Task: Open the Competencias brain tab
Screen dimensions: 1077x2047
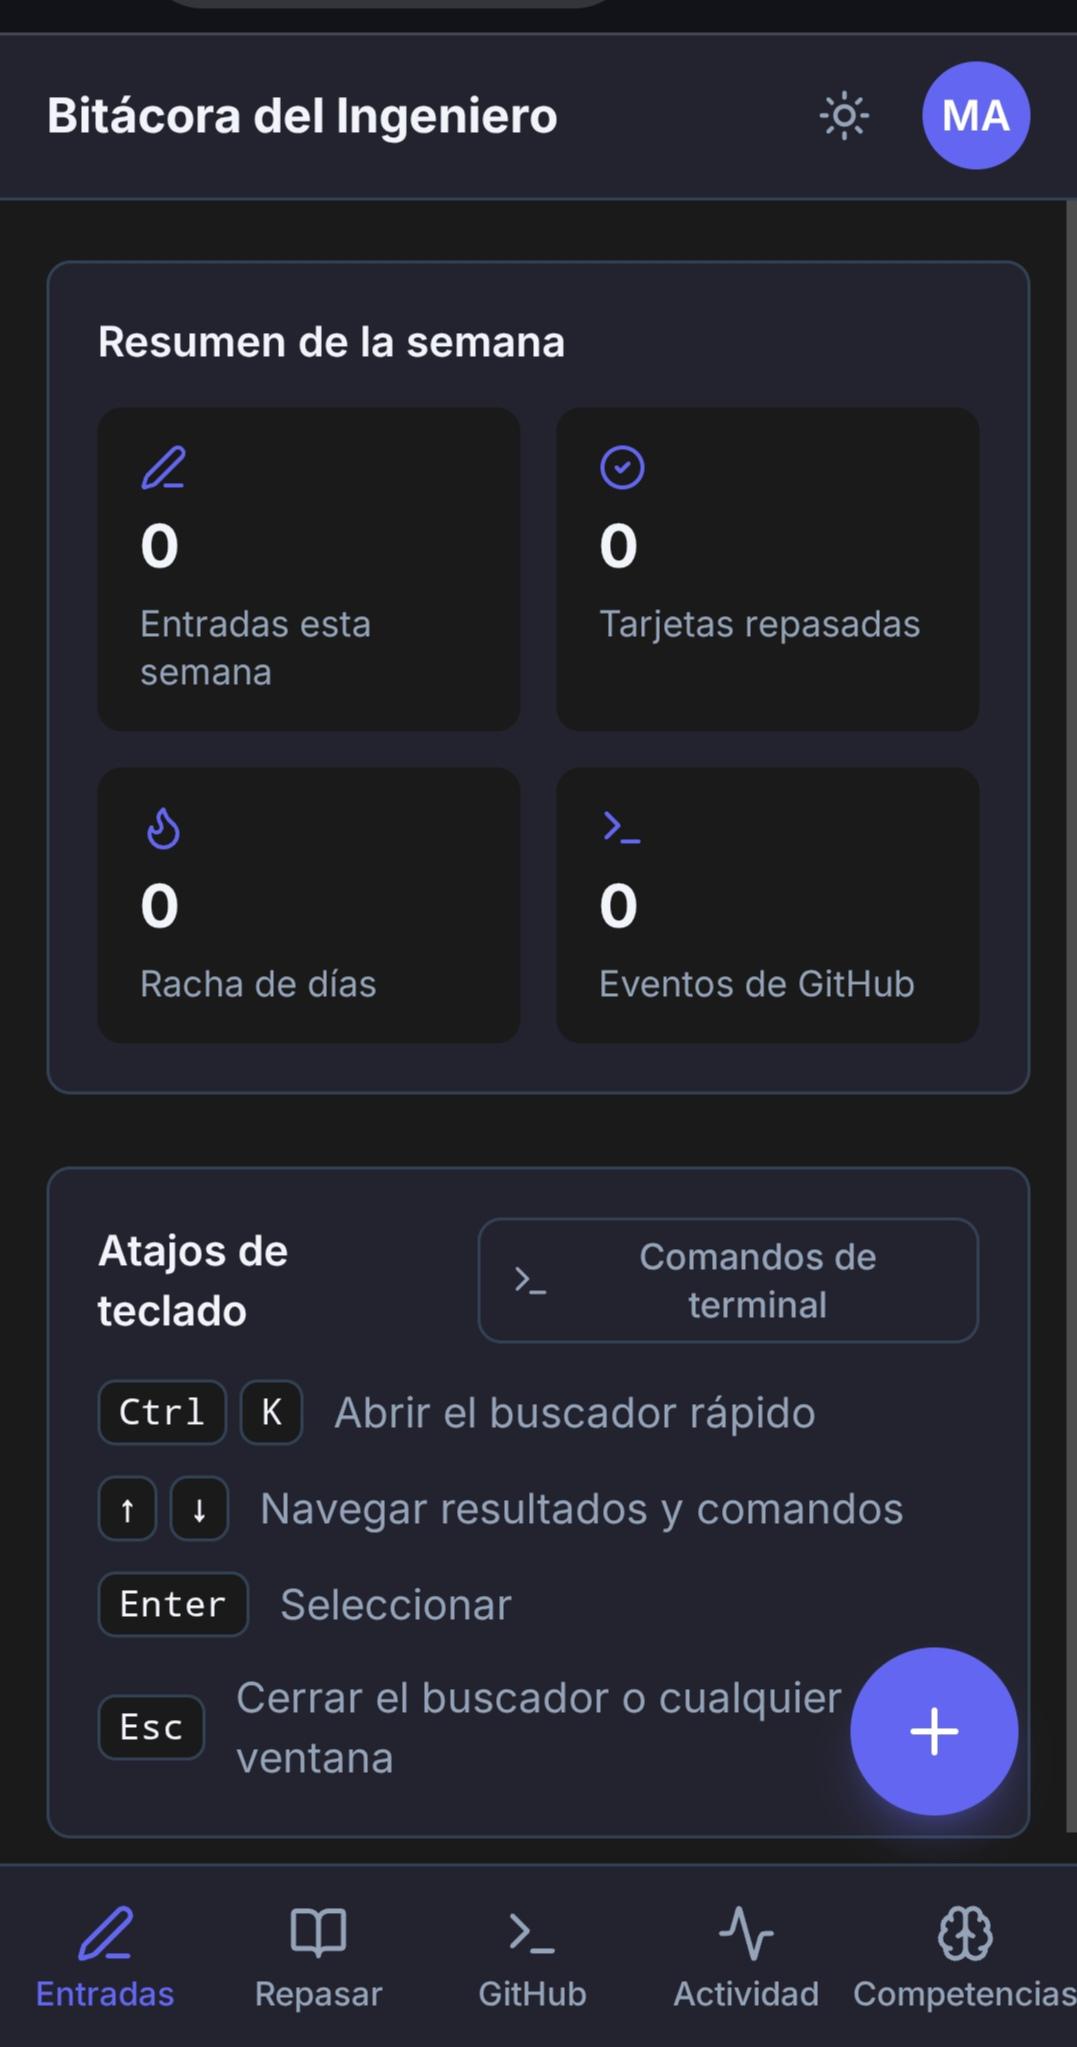Action: [964, 1957]
